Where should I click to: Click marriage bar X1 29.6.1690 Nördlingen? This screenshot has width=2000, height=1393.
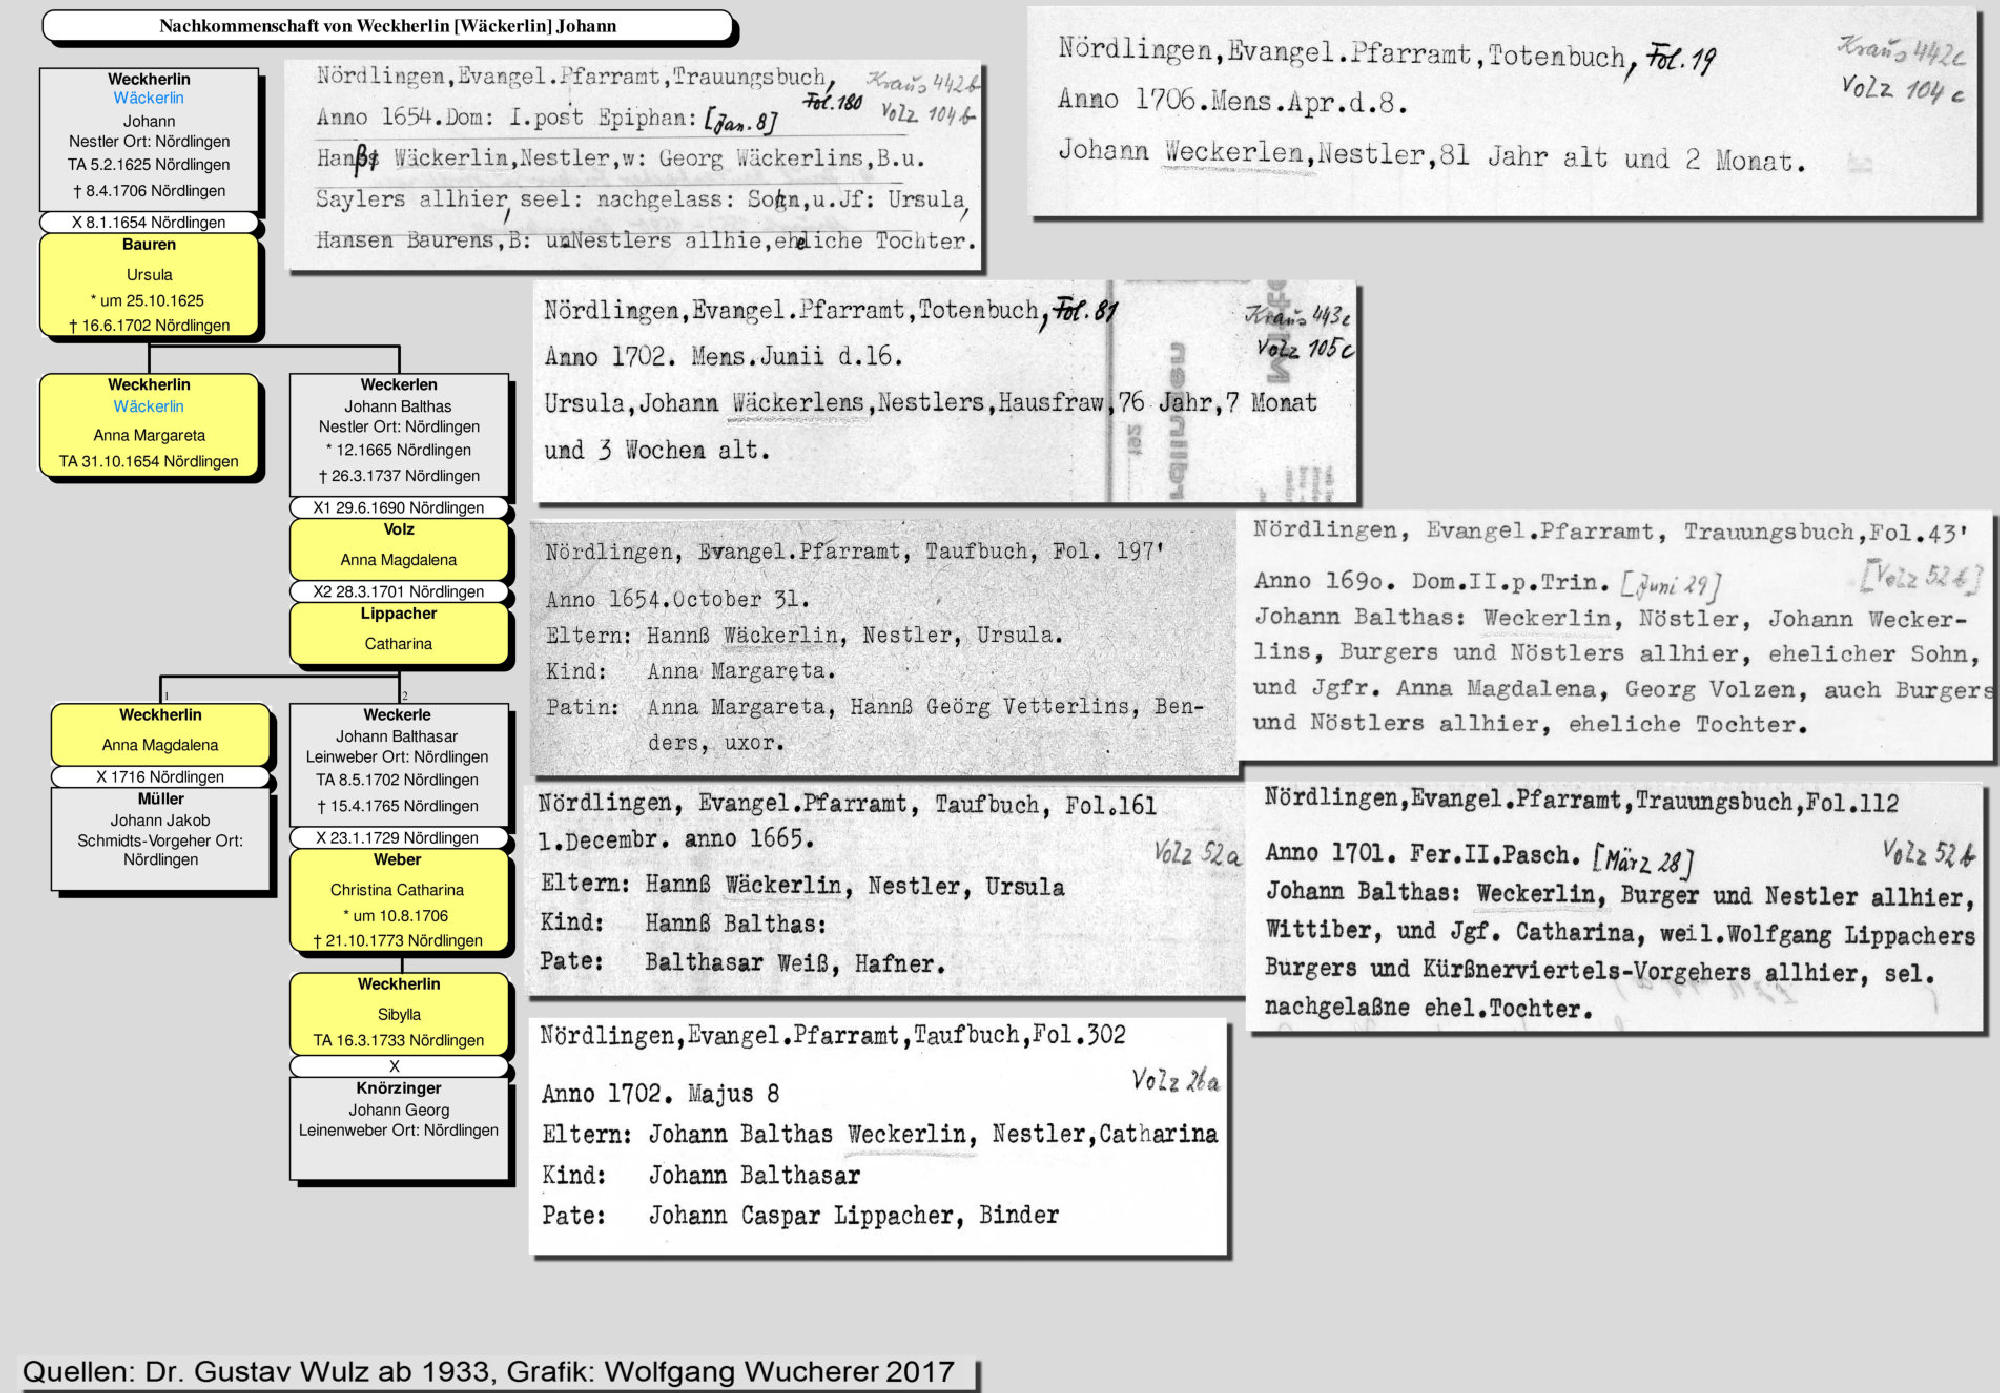[399, 507]
